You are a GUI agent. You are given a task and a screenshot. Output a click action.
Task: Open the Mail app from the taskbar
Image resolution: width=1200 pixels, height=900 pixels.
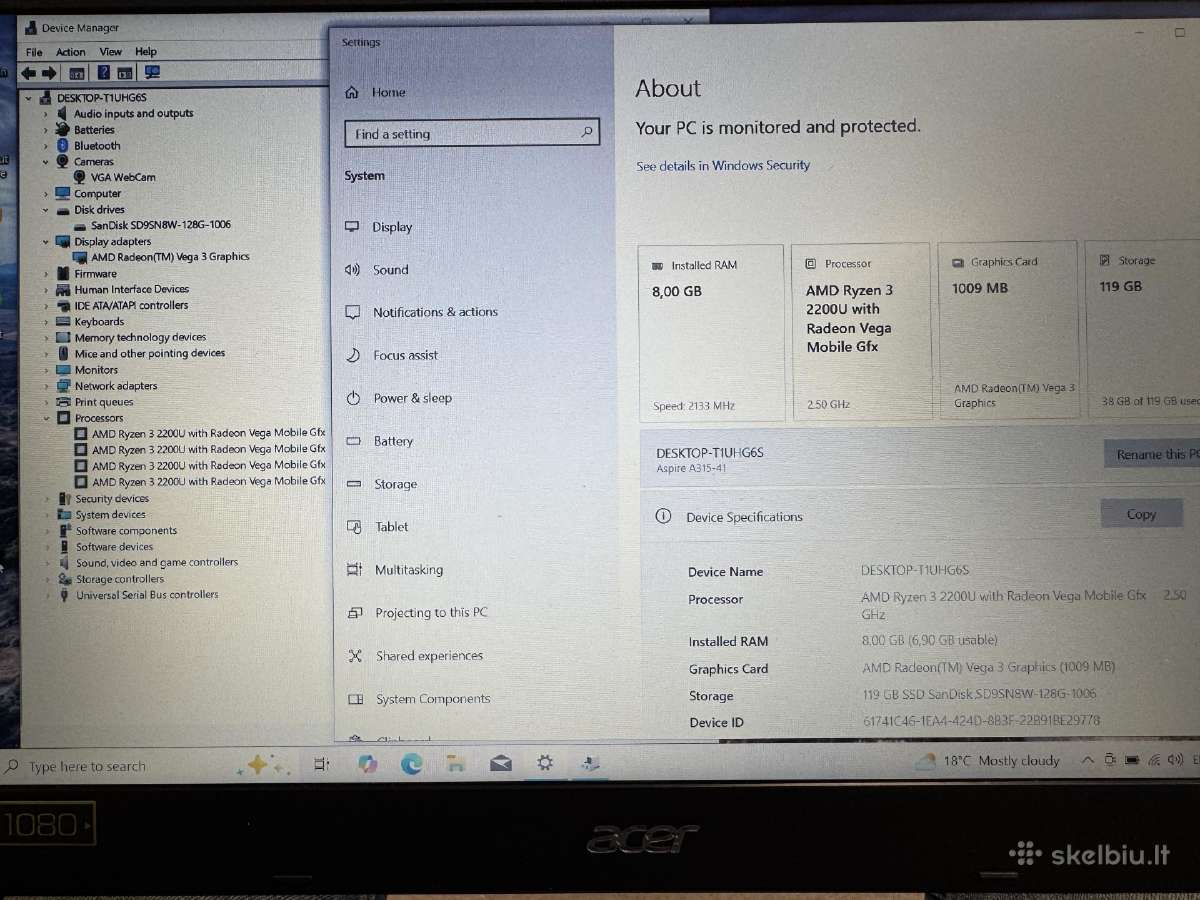(x=501, y=764)
